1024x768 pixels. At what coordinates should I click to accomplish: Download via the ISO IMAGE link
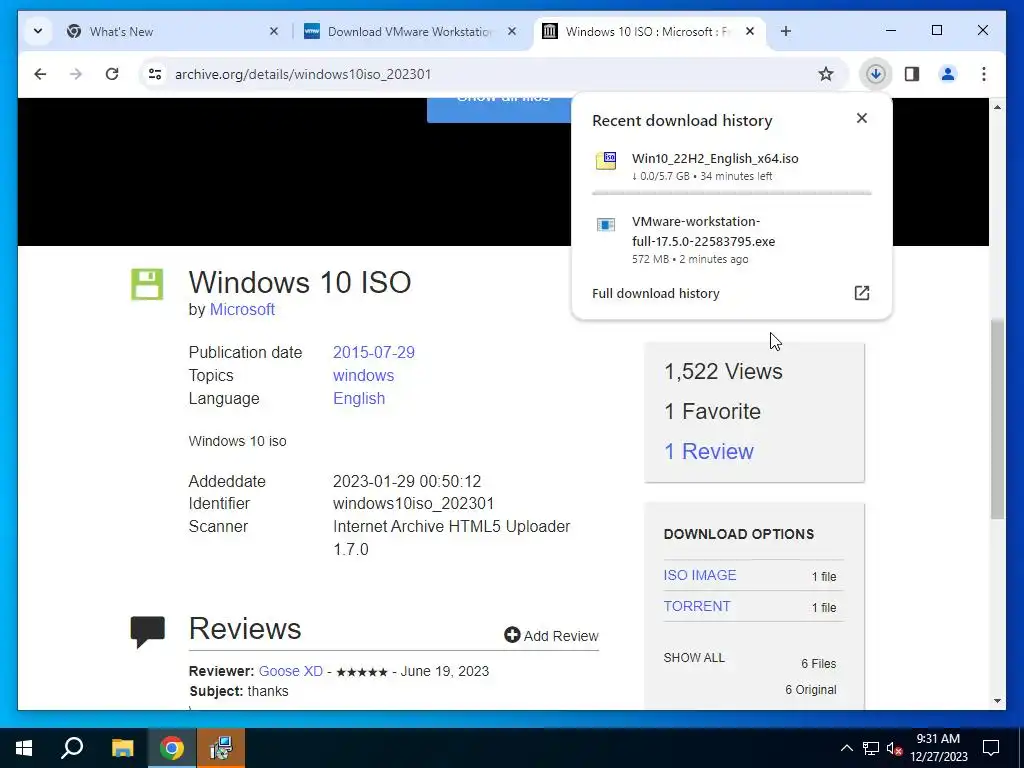[699, 575]
